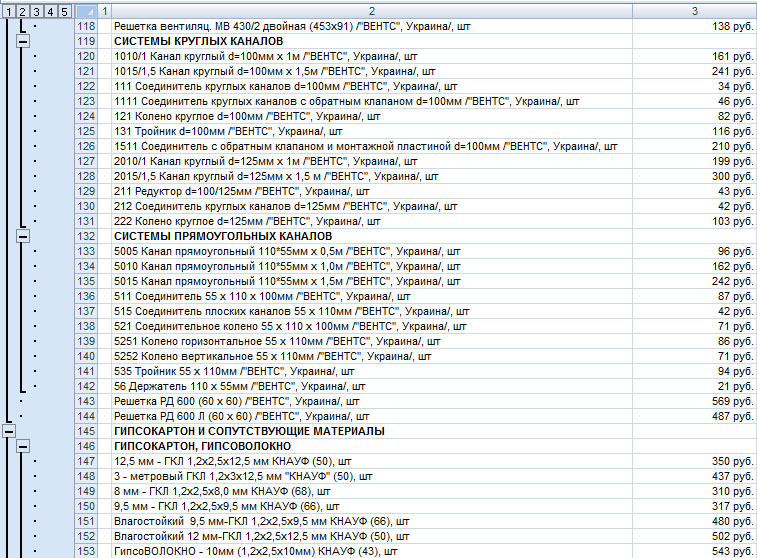This screenshot has width=757, height=558.
Task: Click cell 'Влагостойкий 12 мм-ГКЛ'
Action: click(372, 536)
